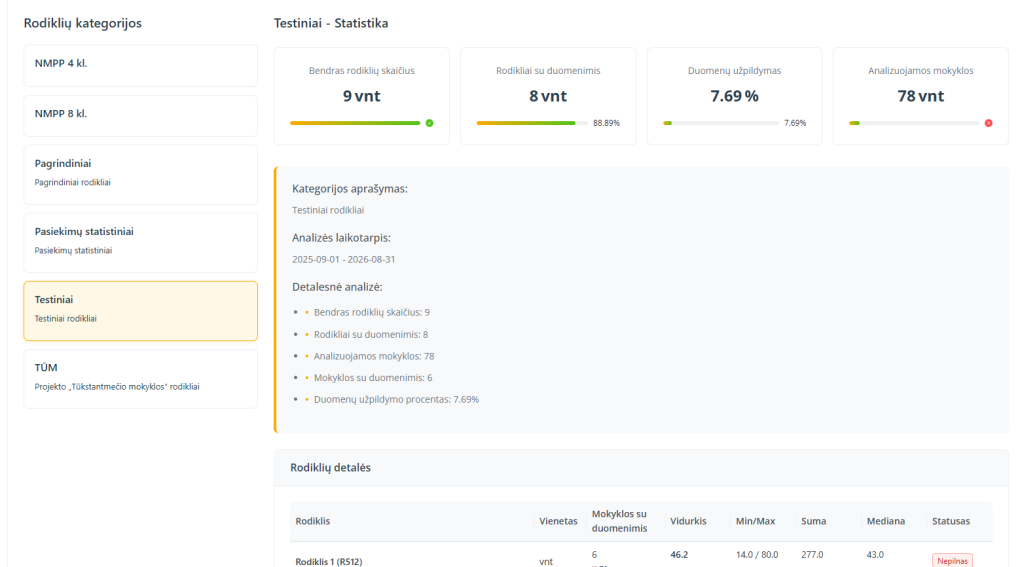Click the green checkmark status icon
Viewport: 1024px width, 567px height.
tap(429, 123)
